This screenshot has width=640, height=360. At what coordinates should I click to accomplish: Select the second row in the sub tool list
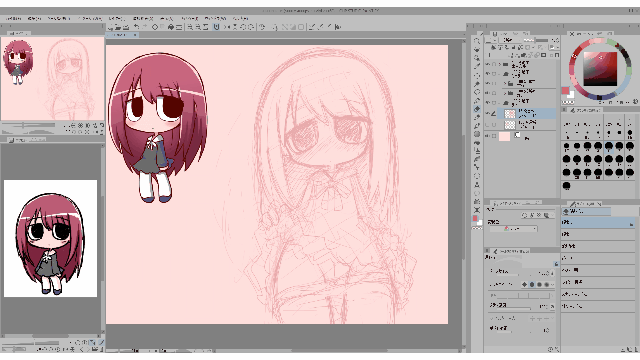point(598,234)
